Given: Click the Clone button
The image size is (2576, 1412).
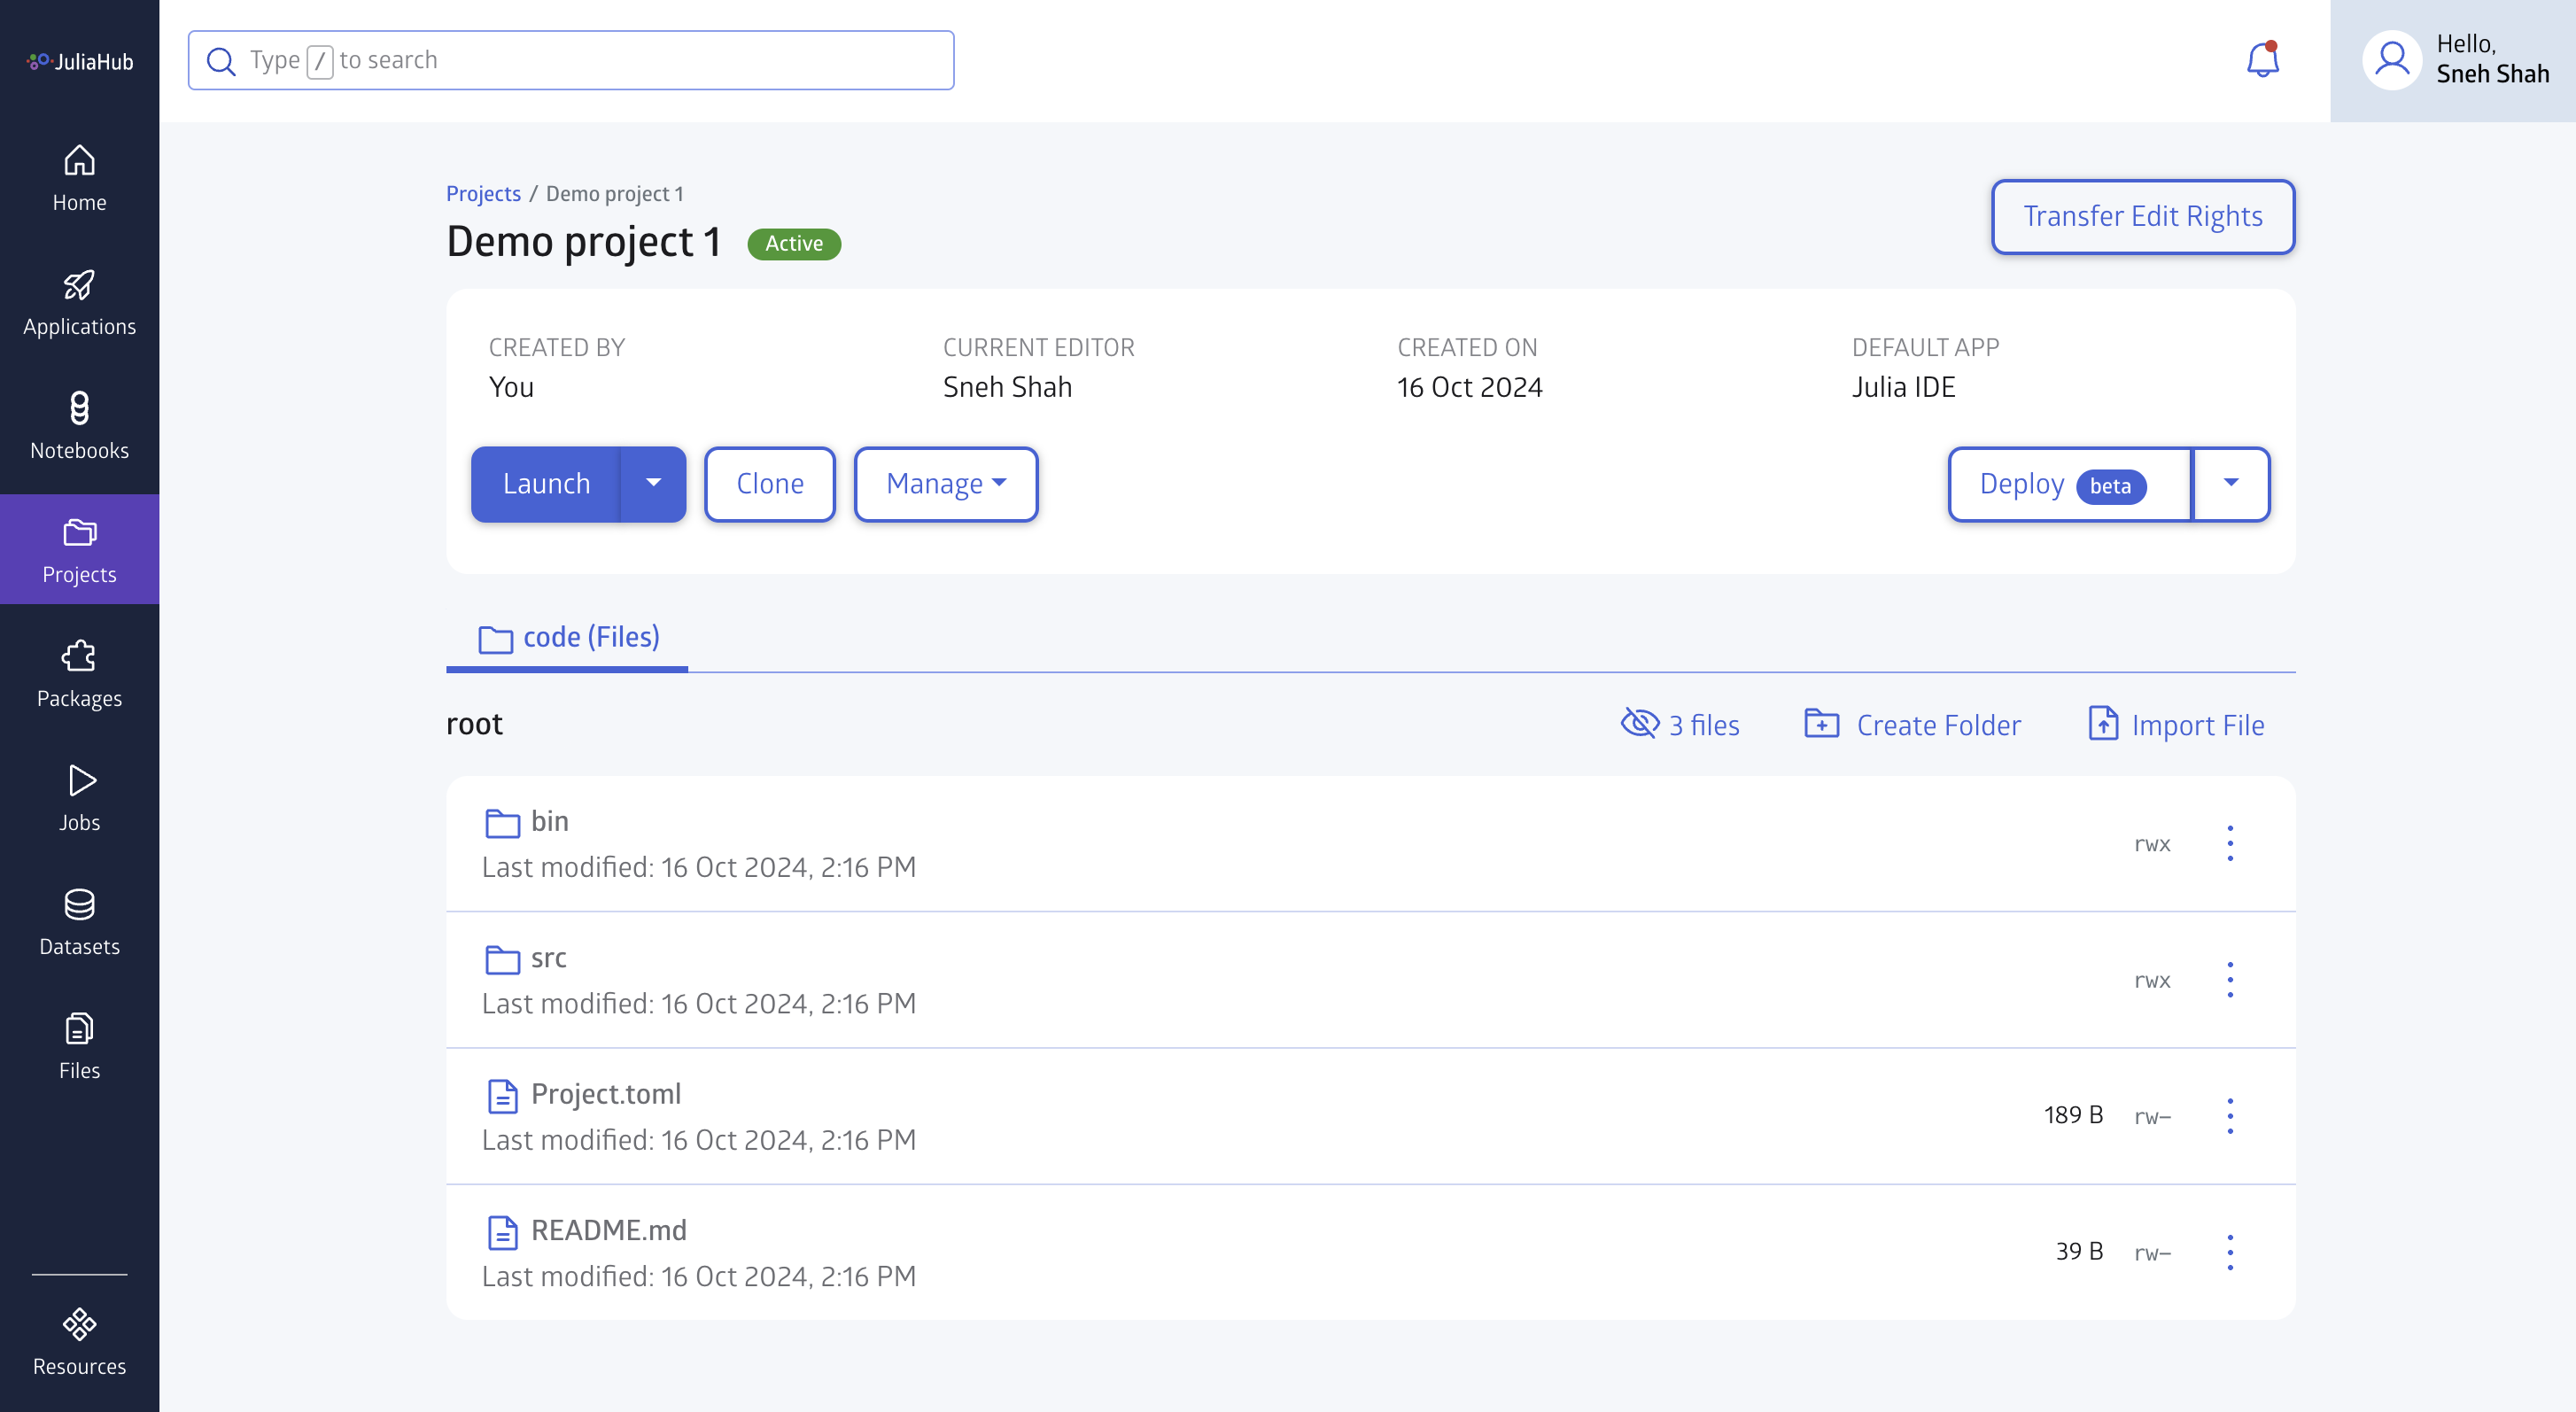Looking at the screenshot, I should tap(768, 484).
